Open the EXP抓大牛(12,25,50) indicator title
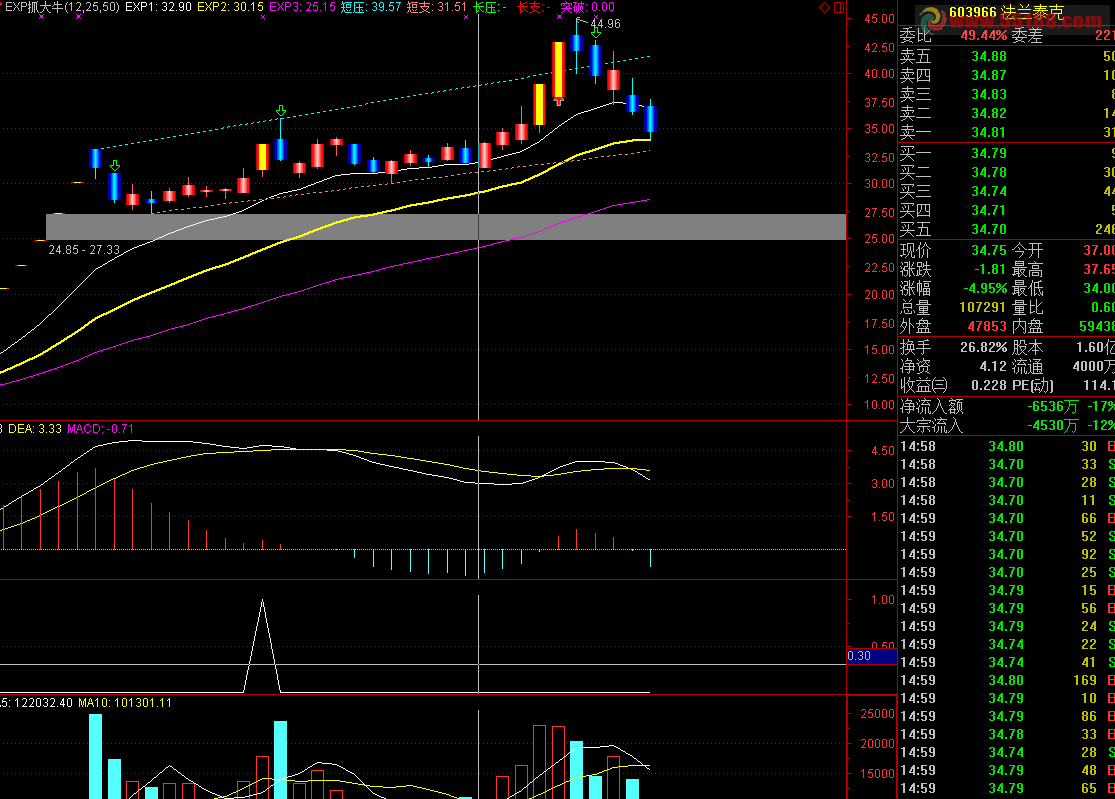Viewport: 1115px width, 799px height. [62, 7]
